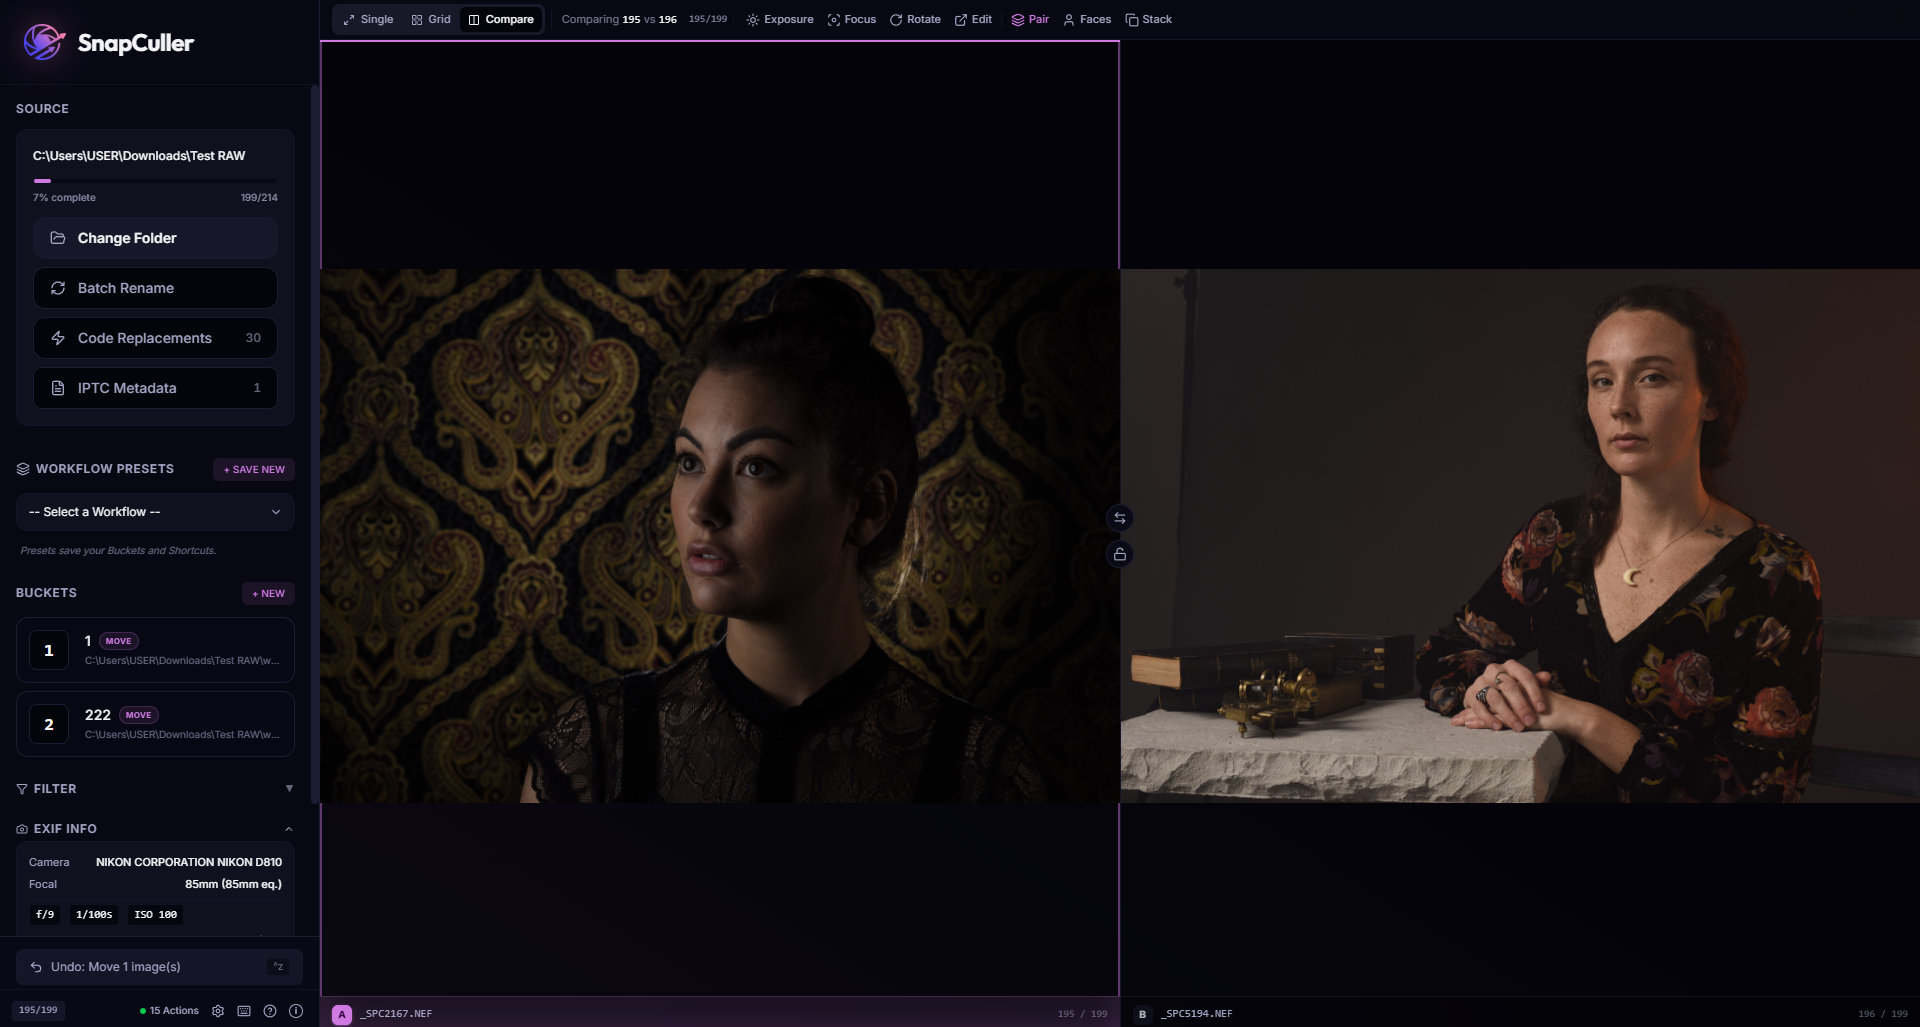
Task: Switch to Grid view mode
Action: click(431, 19)
